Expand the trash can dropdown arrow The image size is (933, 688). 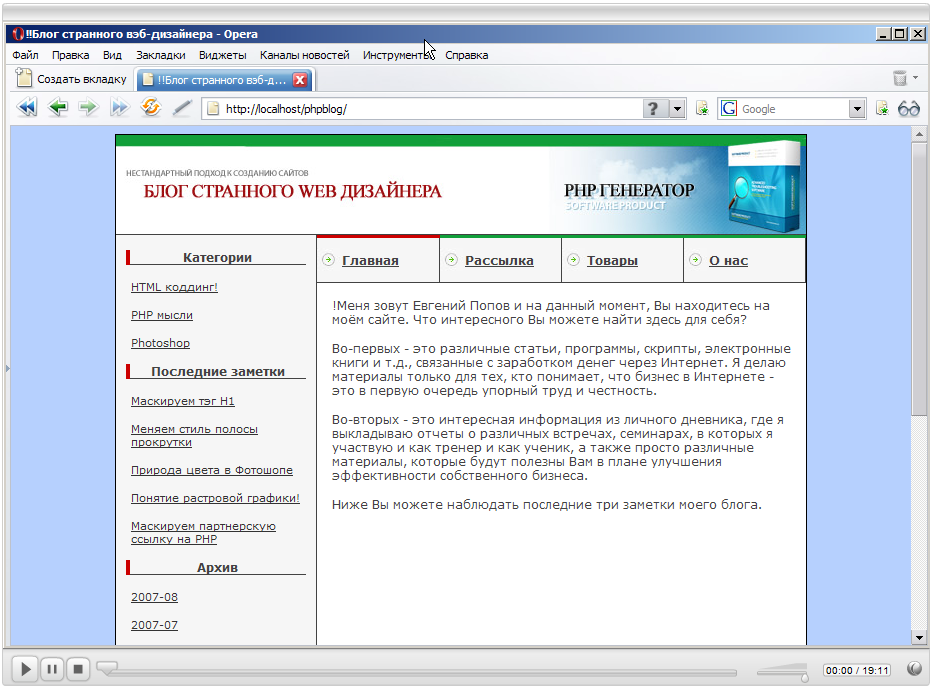pos(916,77)
